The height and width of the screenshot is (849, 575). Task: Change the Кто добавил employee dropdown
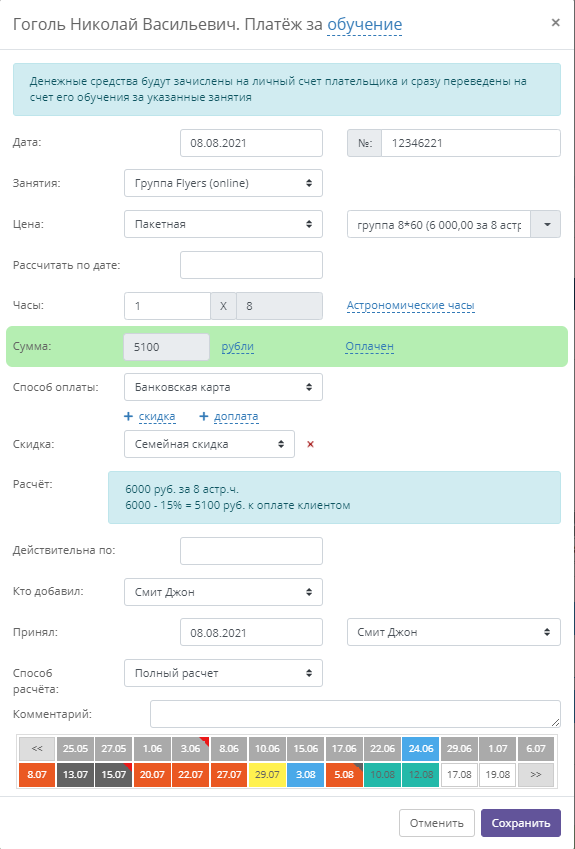click(223, 592)
